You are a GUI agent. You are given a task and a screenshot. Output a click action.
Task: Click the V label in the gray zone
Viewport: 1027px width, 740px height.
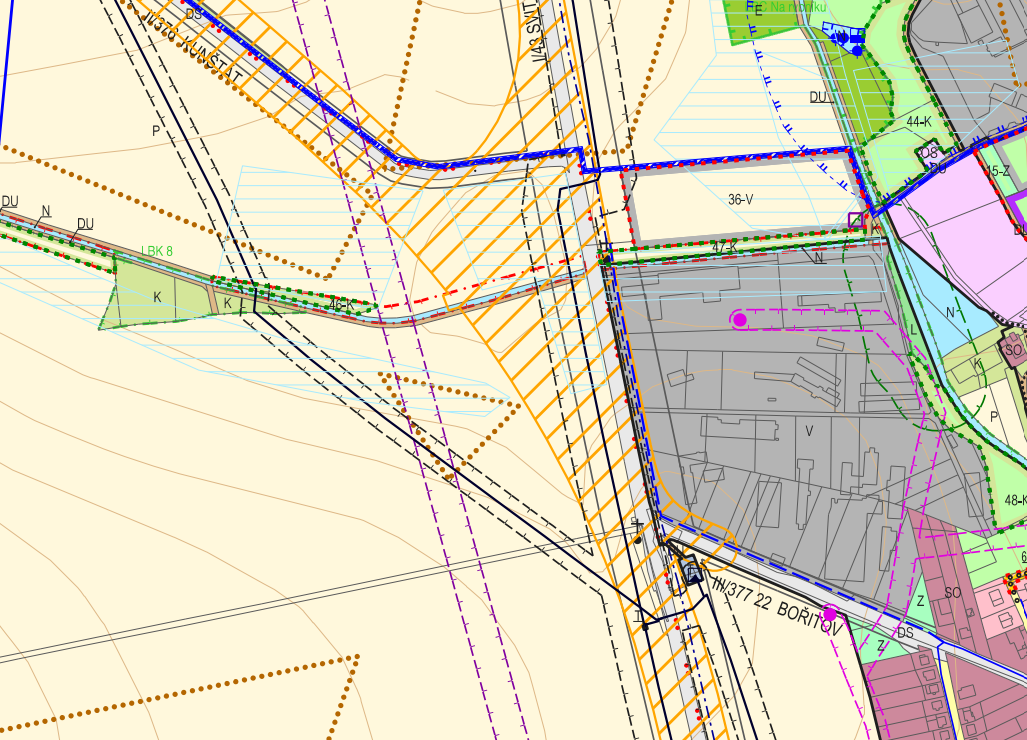click(x=809, y=431)
